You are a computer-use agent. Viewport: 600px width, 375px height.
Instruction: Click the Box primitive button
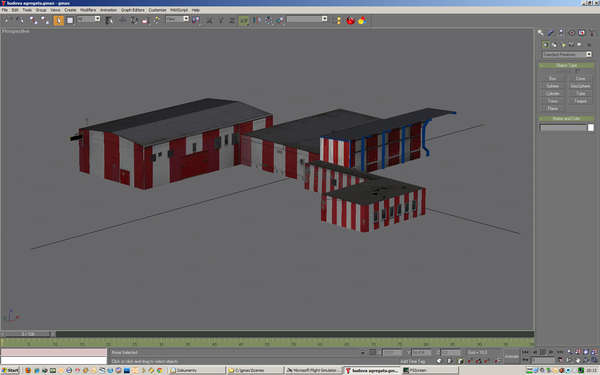(552, 78)
